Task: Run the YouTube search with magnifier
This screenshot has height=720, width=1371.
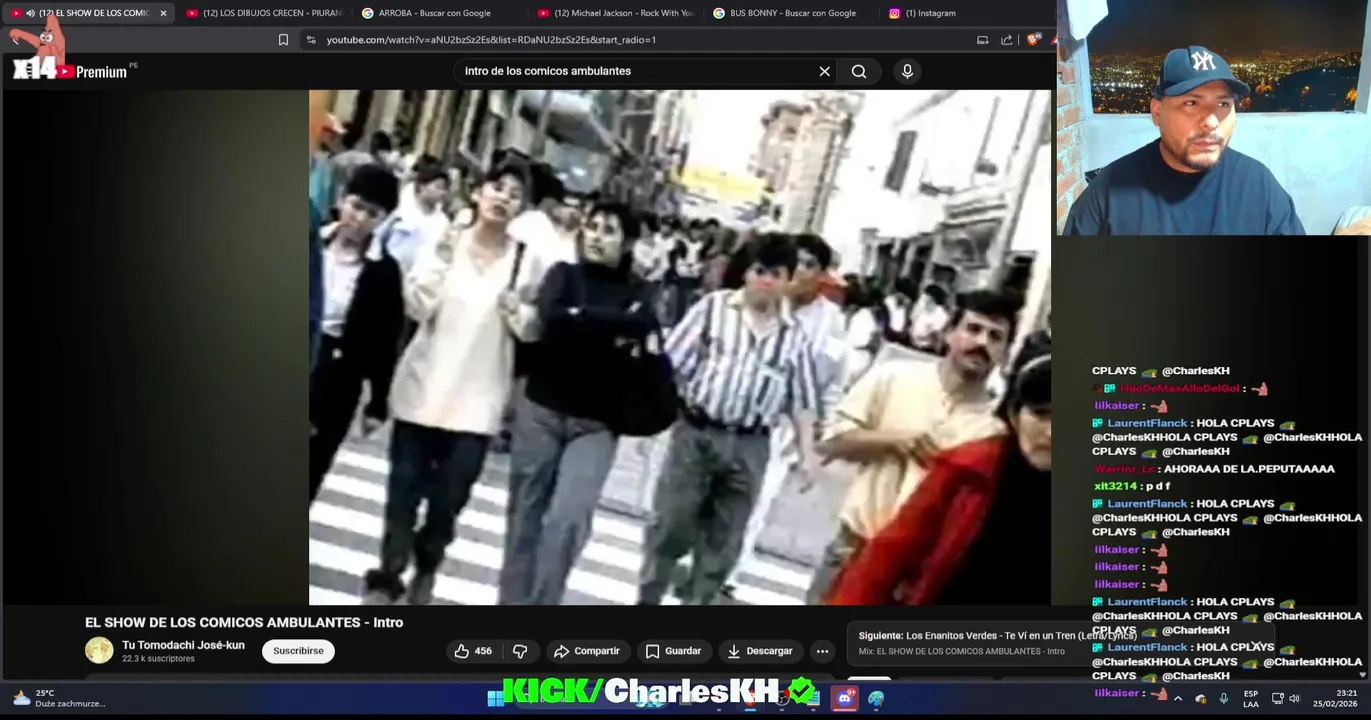Action: click(x=859, y=71)
